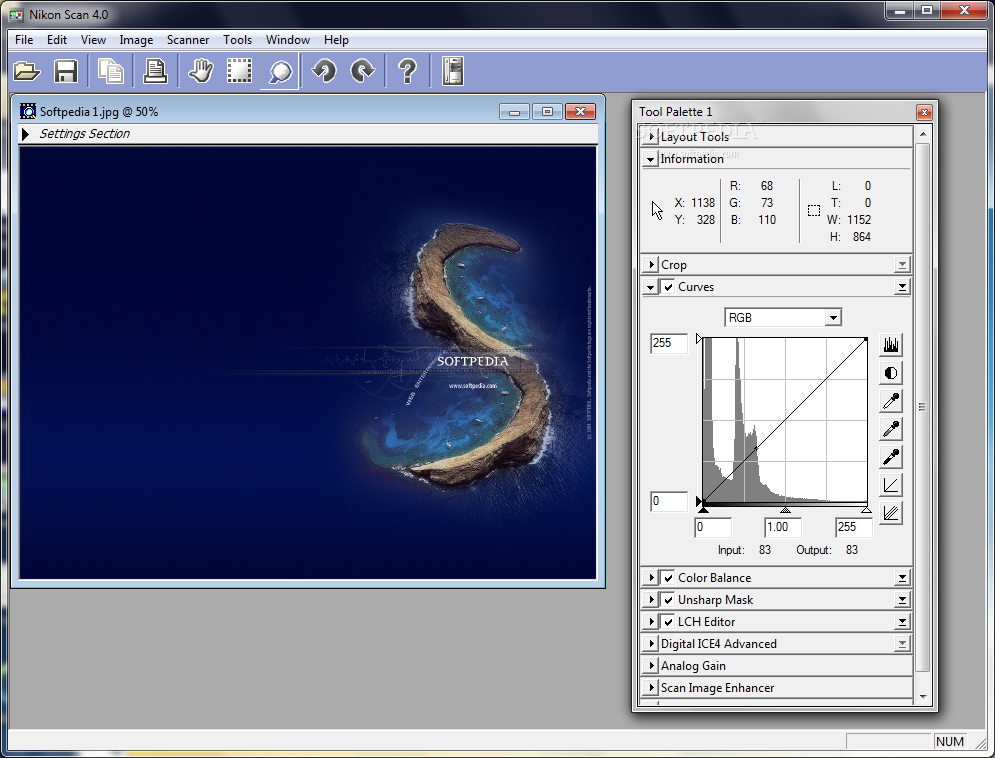Image resolution: width=995 pixels, height=758 pixels.
Task: Collapse the Curves section
Action: point(650,287)
